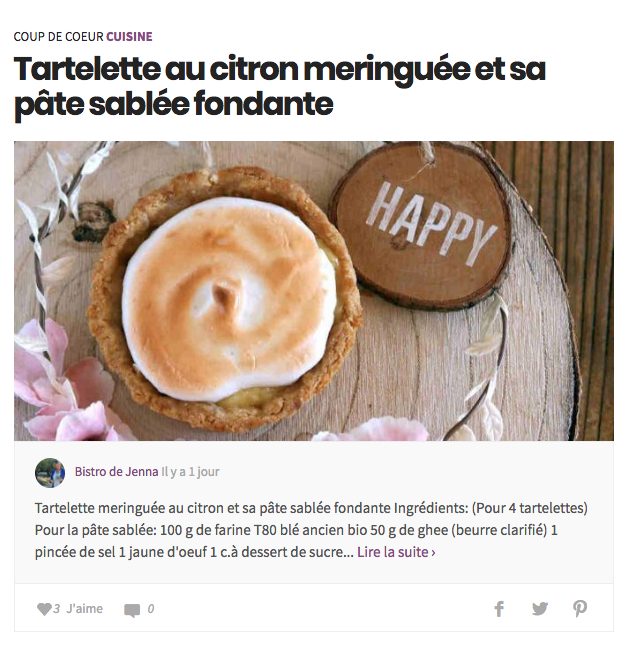Share the recipe on Twitter
This screenshot has width=633, height=655.
coord(540,609)
